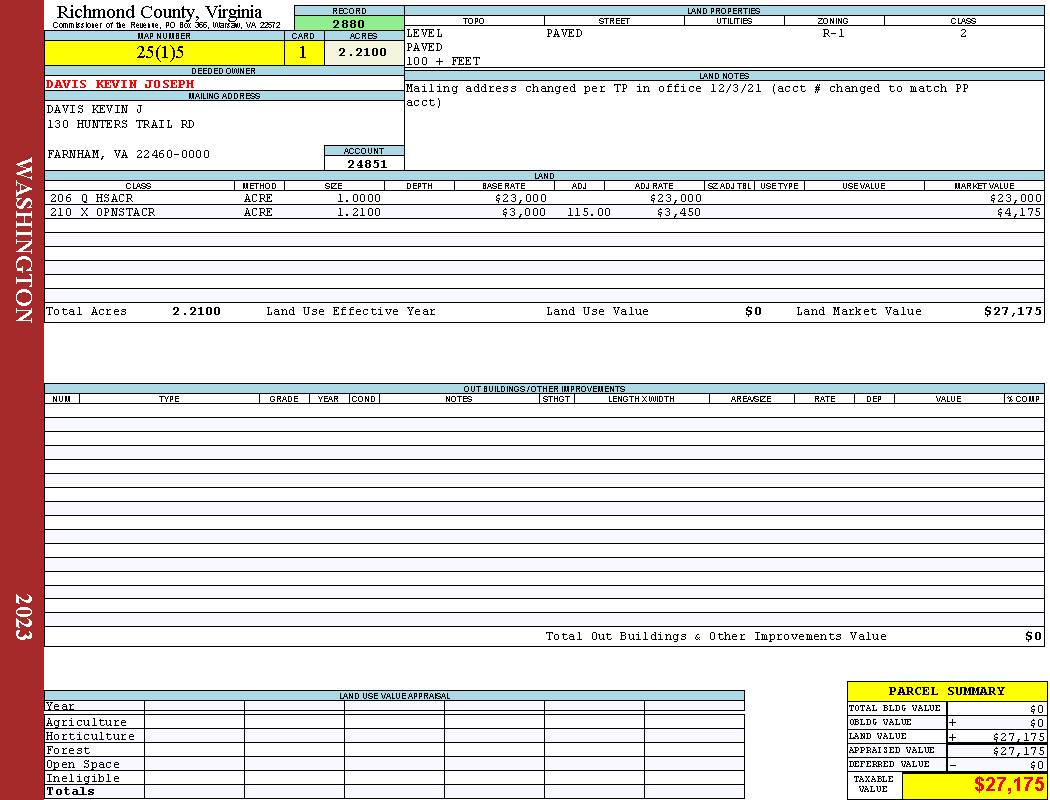Click the red taxable value $27,175
The width and height of the screenshot is (1050, 800).
(1008, 785)
